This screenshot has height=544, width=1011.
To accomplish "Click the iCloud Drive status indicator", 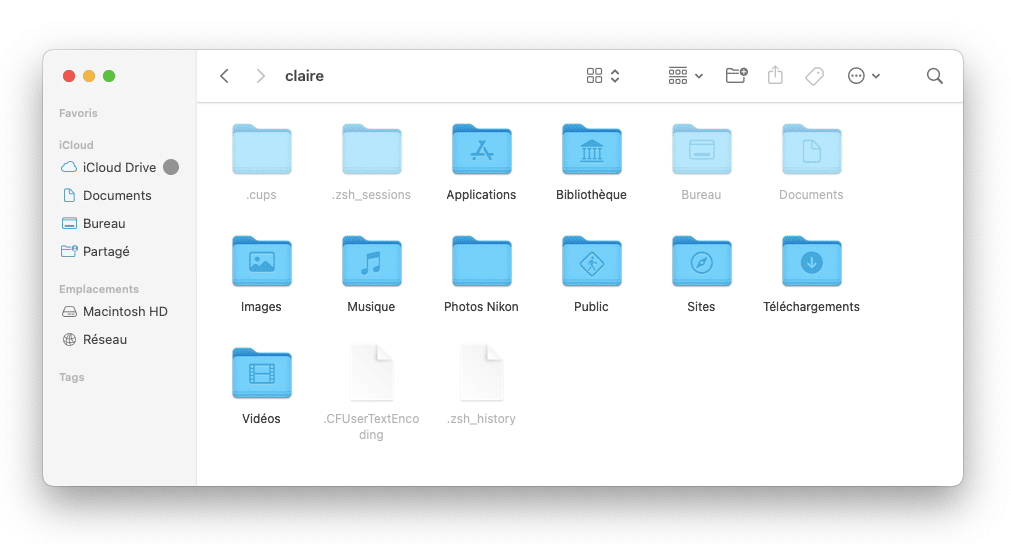I will click(171, 167).
